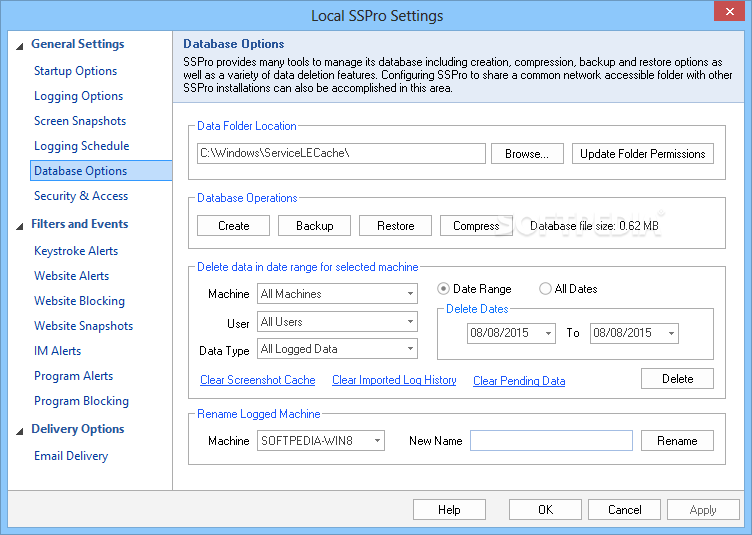The image size is (752, 535).
Task: Open Program Alerts settings
Action: tap(73, 376)
